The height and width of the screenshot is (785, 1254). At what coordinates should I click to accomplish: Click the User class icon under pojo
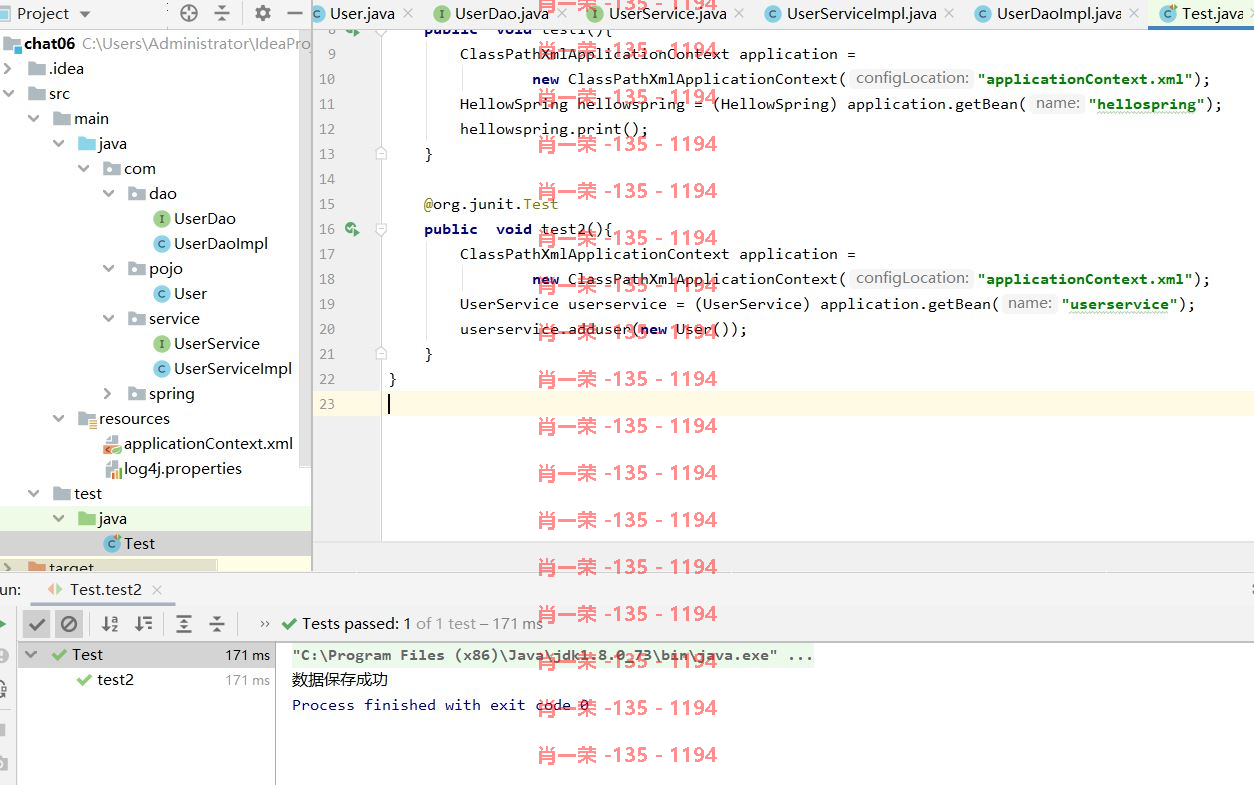(161, 294)
